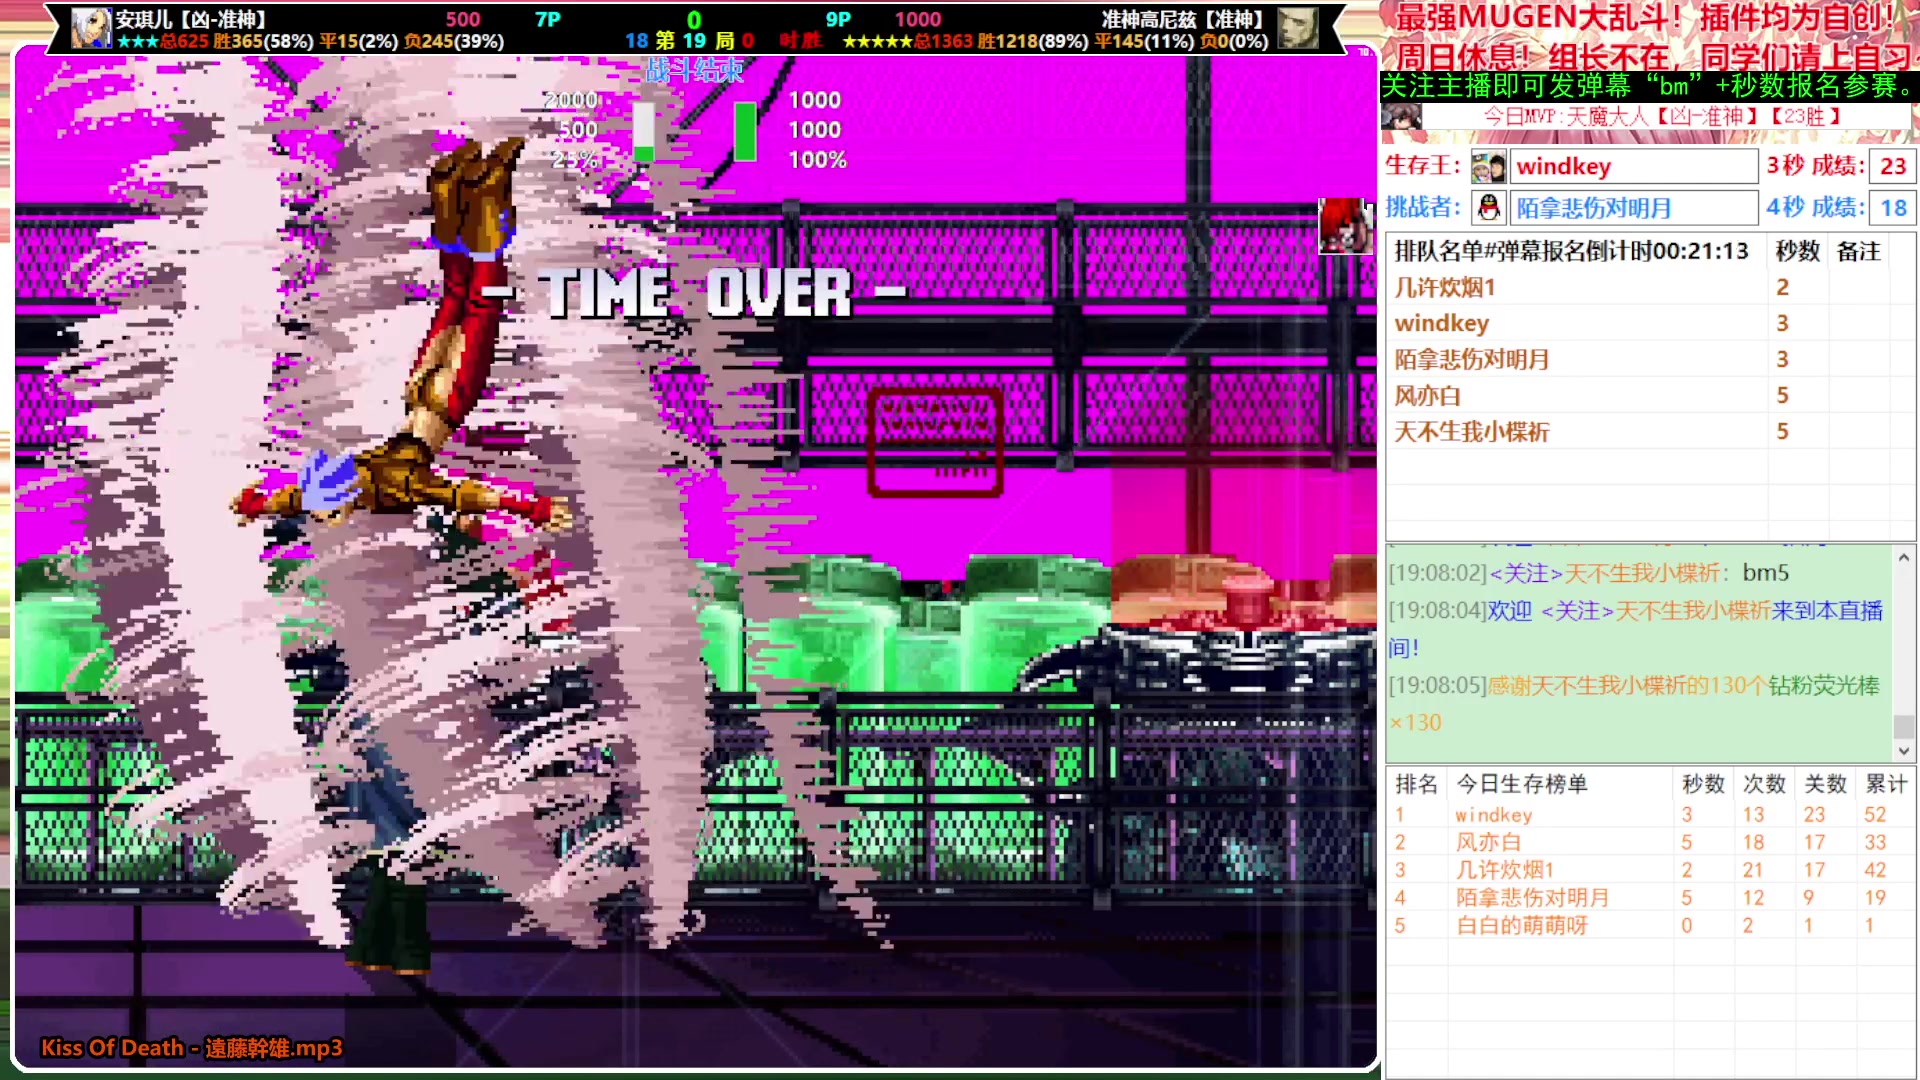Screen dimensions: 1920x1080
Task: Click the round counter 第 19 局
Action: point(694,41)
